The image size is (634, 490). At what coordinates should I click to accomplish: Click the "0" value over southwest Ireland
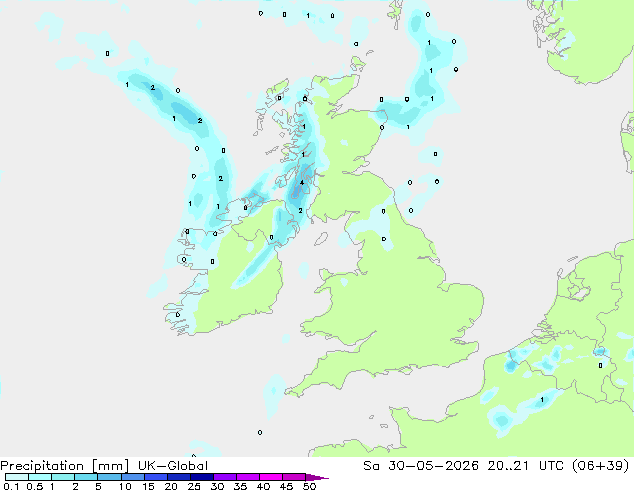tap(178, 315)
